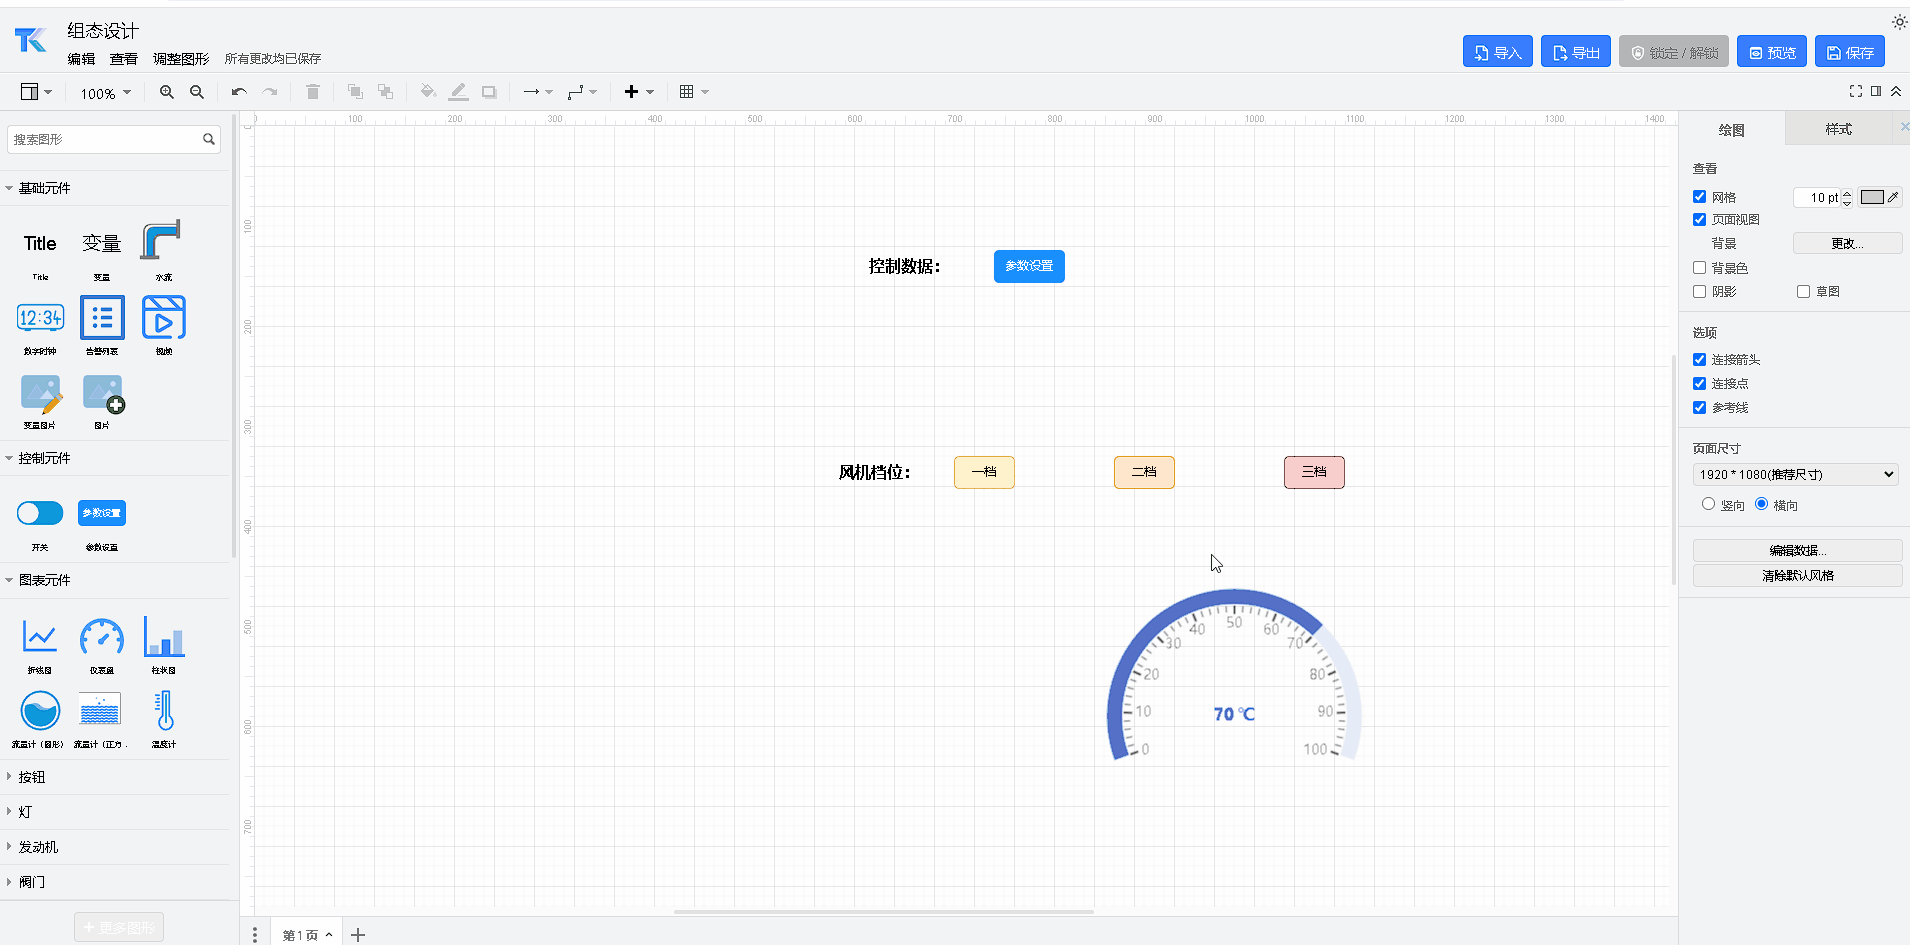Screen dimensions: 1910x945
Task: Click the delete trash icon
Action: point(313,92)
